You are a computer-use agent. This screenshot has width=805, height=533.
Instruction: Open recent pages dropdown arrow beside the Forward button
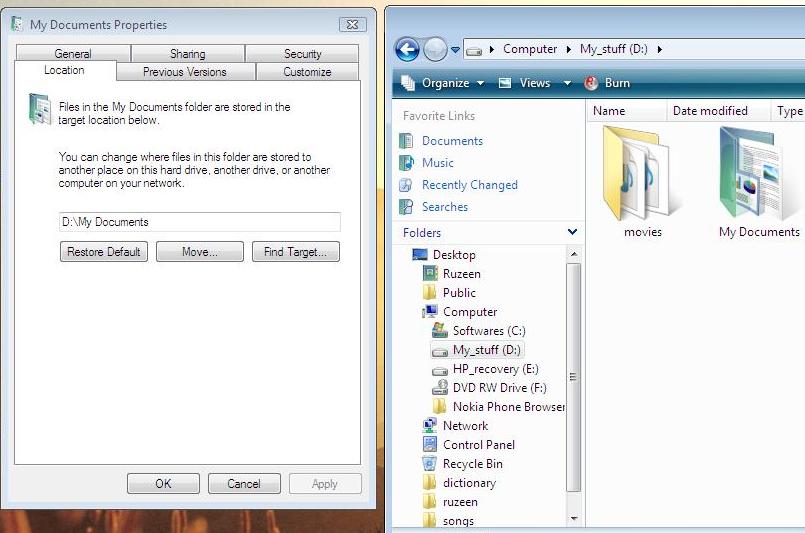(x=455, y=50)
